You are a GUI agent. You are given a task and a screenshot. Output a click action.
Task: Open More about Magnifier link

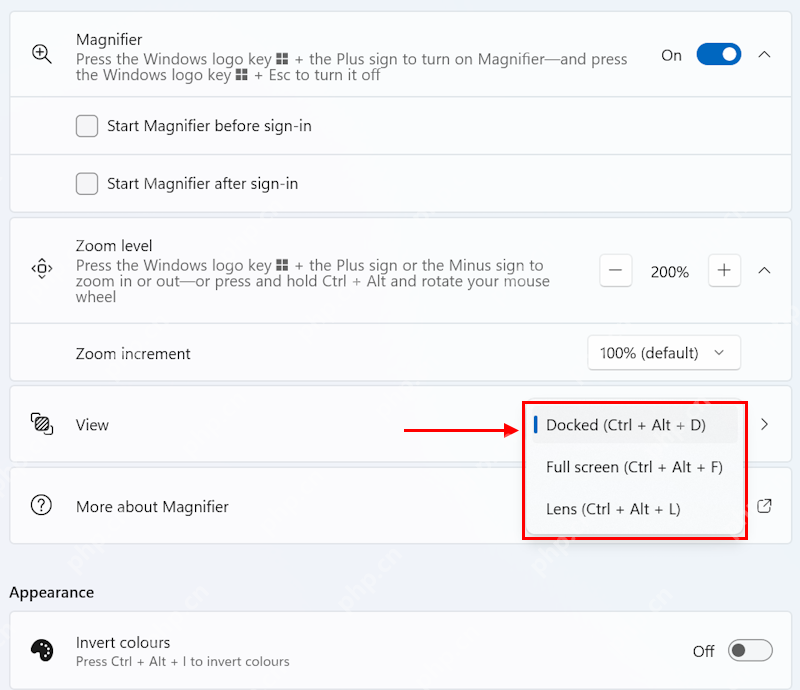152,507
